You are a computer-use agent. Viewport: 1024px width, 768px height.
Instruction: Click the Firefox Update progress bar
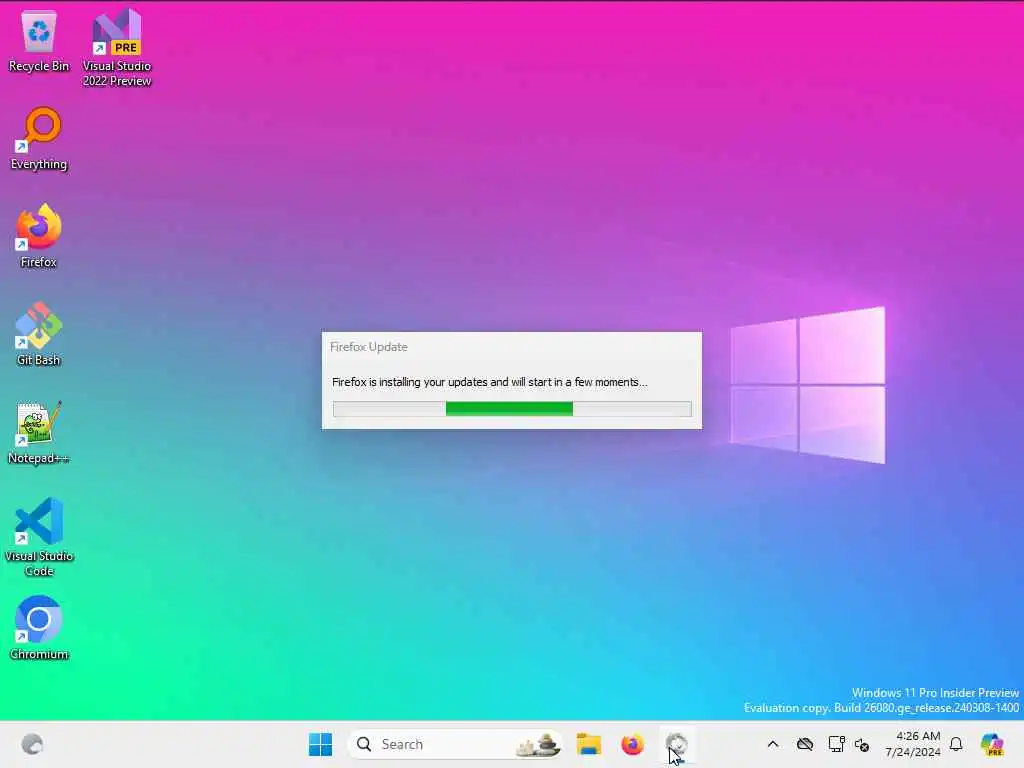[x=512, y=409]
